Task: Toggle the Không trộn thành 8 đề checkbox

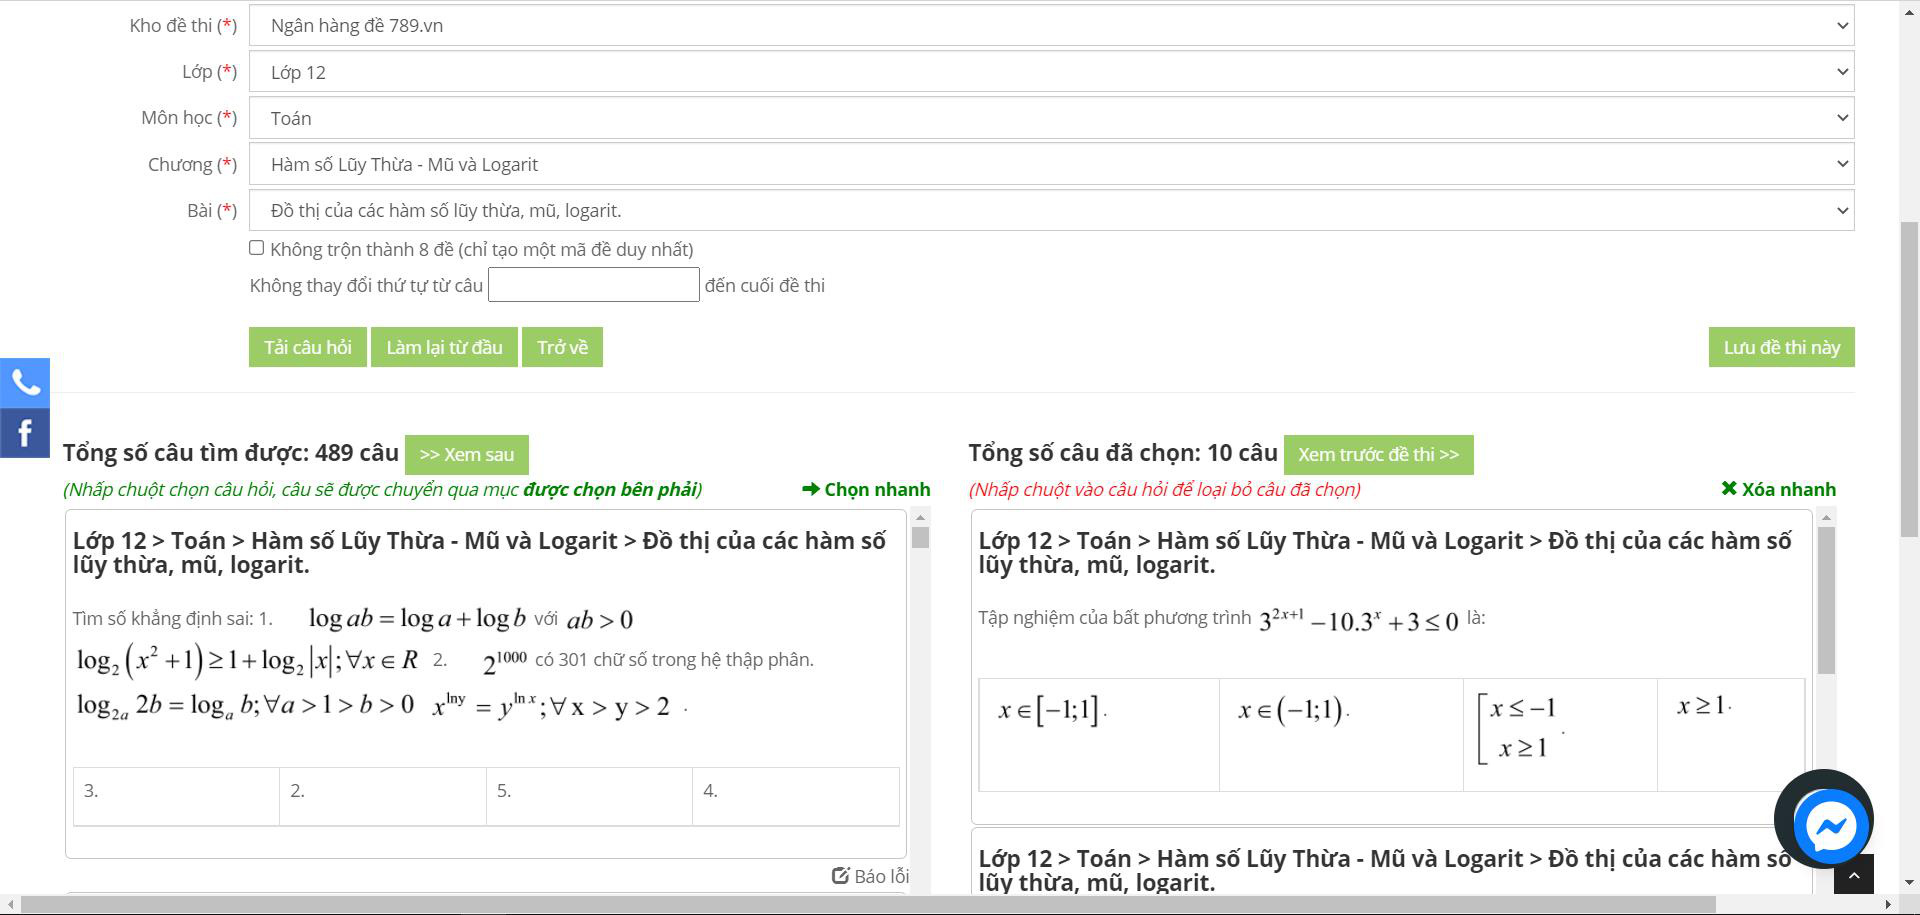Action: (x=257, y=248)
